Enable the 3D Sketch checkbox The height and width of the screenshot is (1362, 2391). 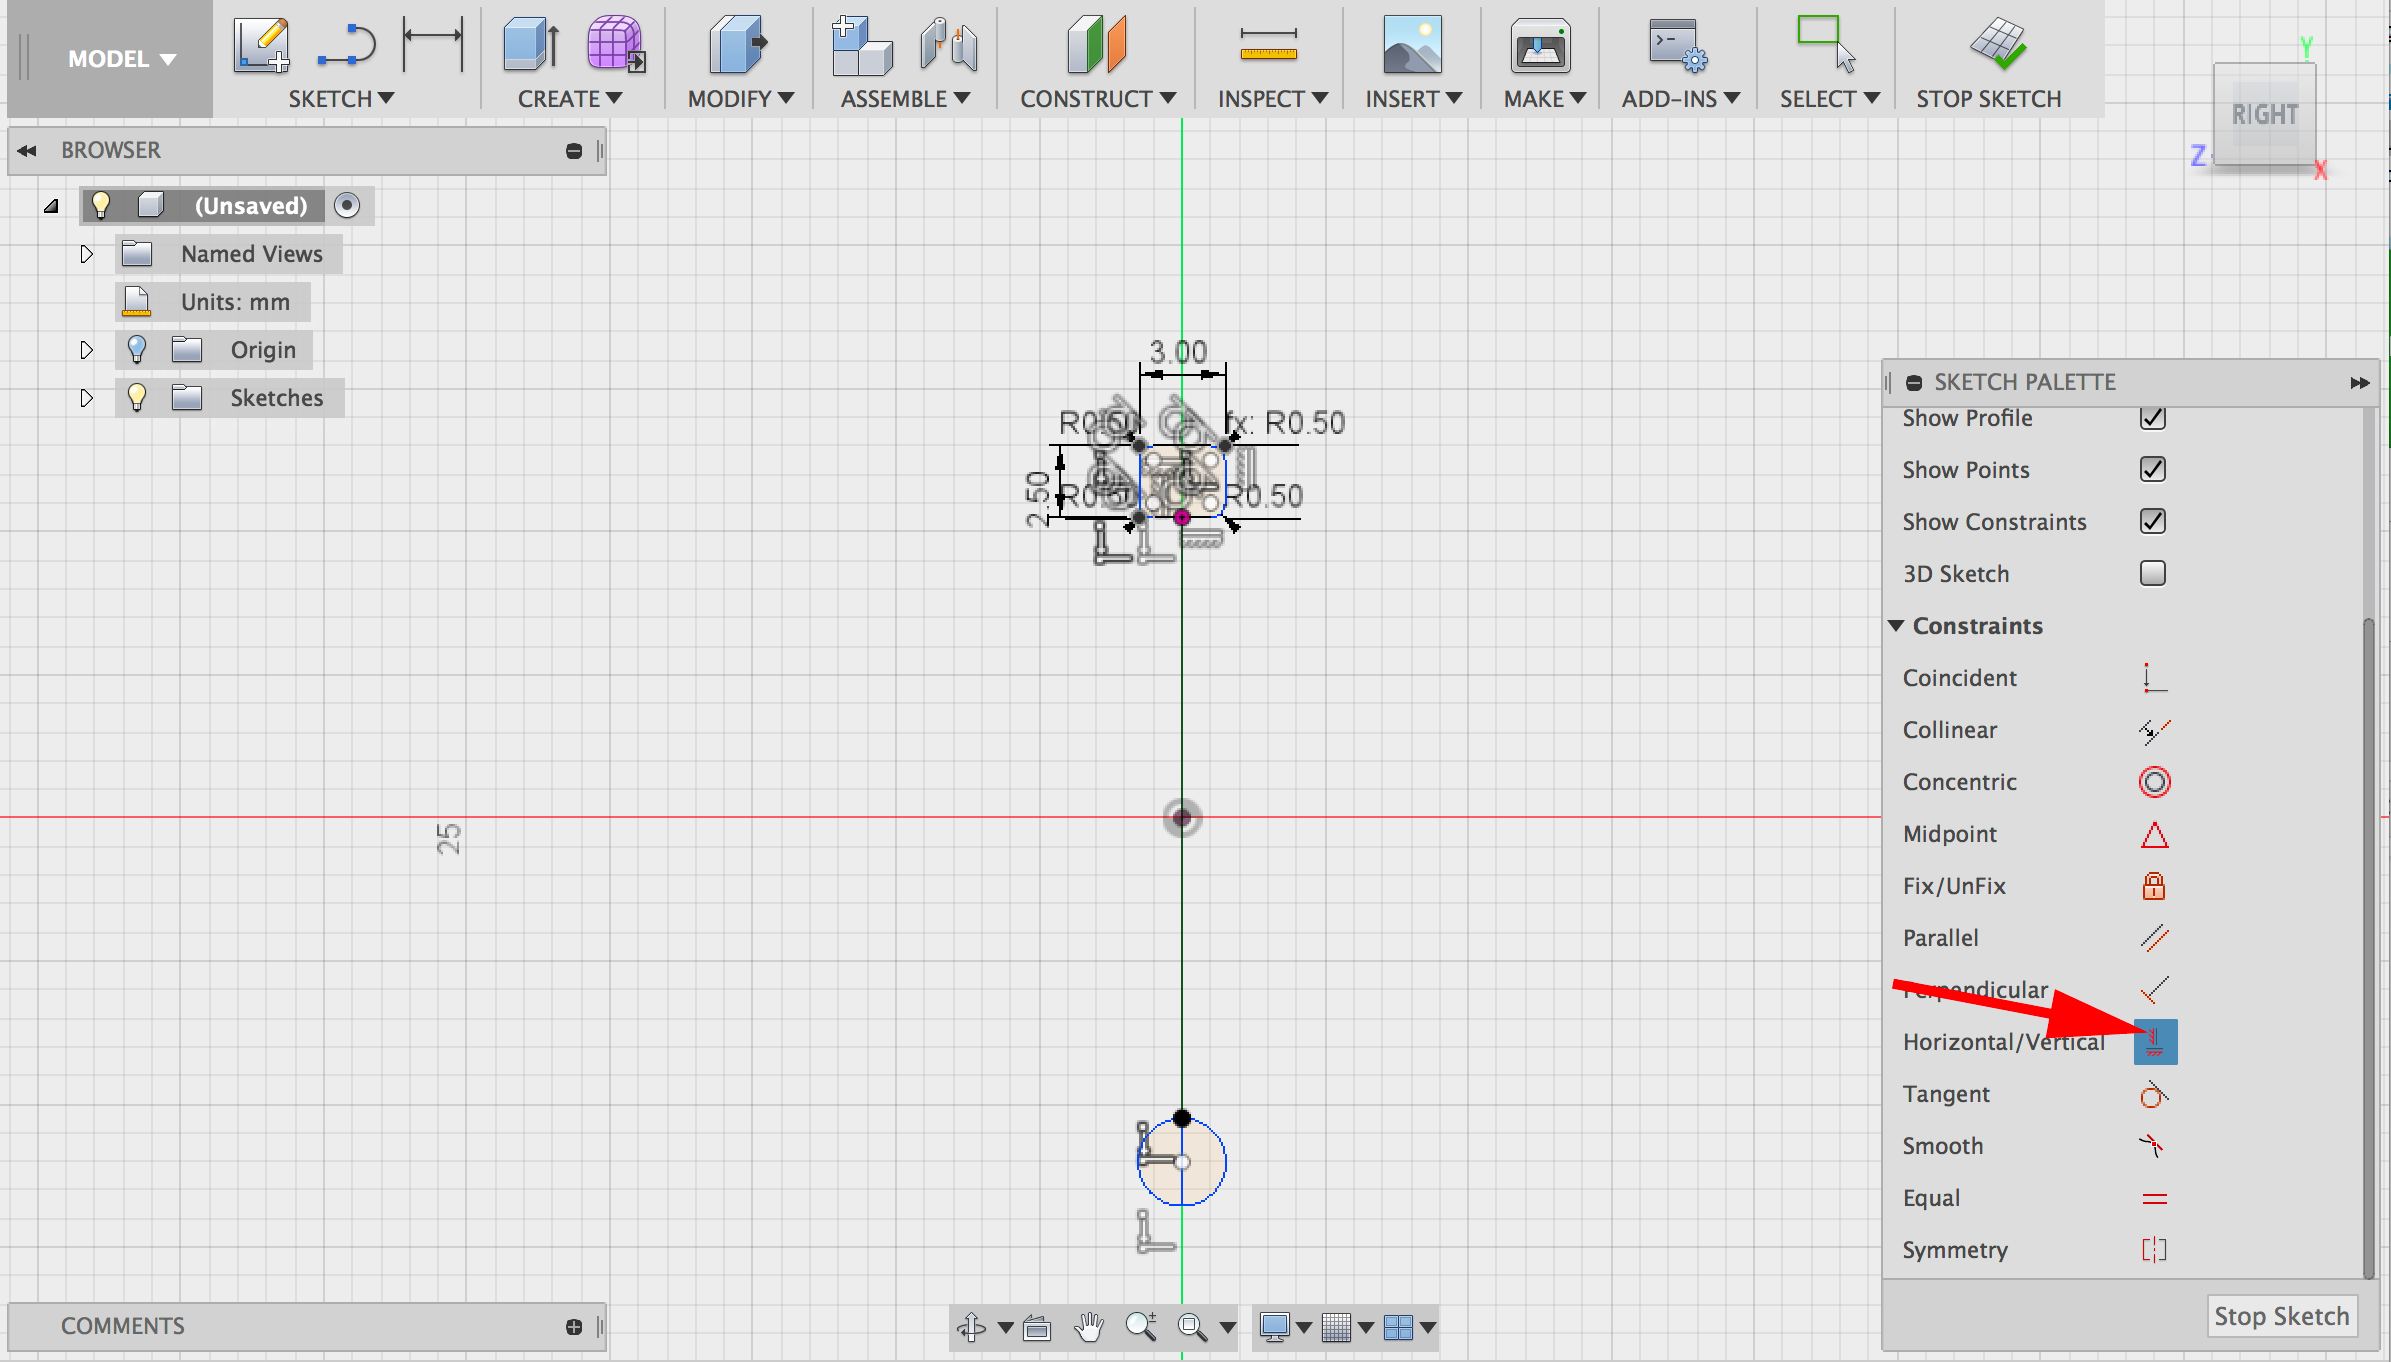point(2153,574)
